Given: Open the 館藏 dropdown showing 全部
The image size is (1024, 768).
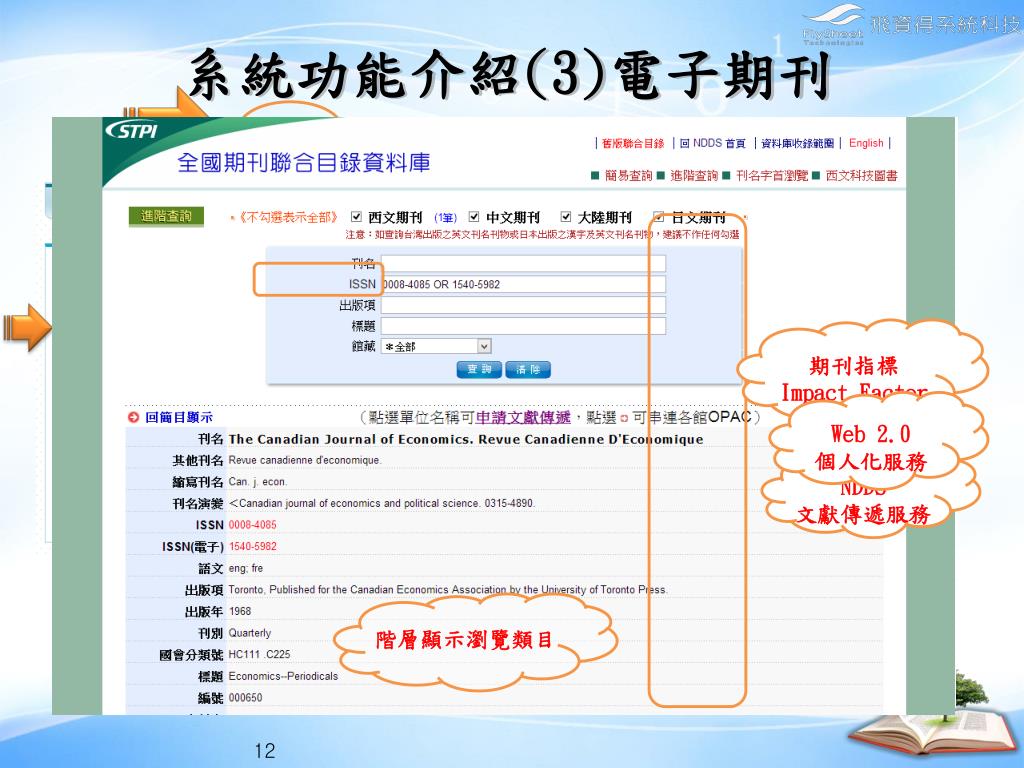Looking at the screenshot, I should point(436,346).
